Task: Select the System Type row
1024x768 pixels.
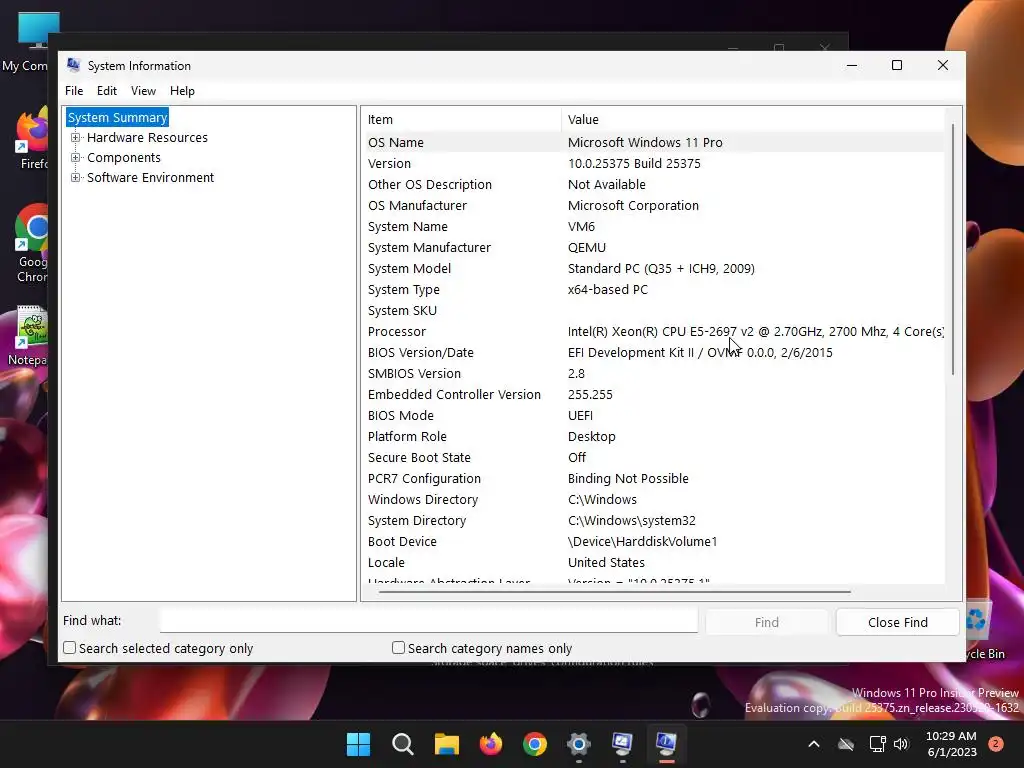Action: tap(654, 289)
